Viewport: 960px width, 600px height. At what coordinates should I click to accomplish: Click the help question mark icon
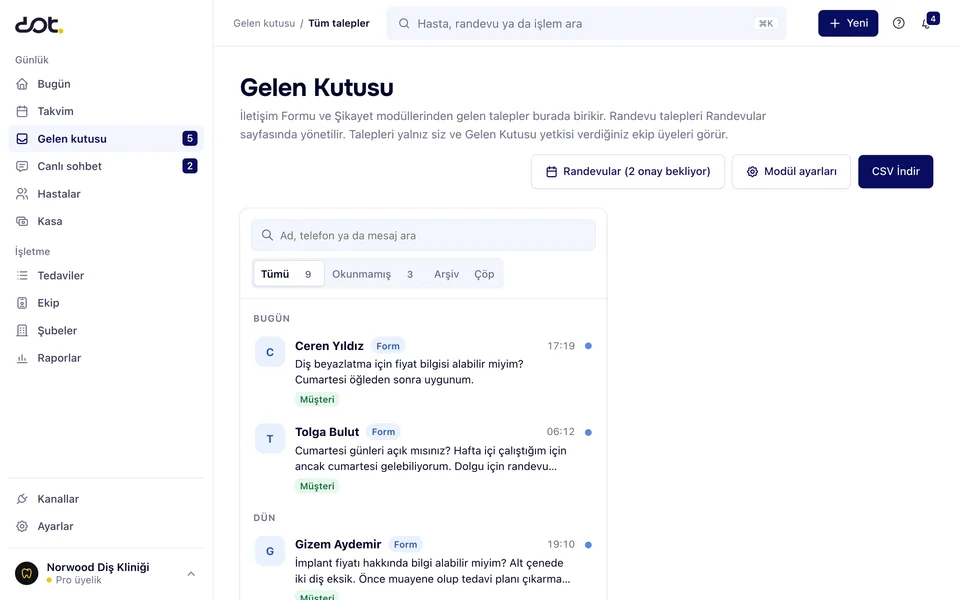[899, 23]
